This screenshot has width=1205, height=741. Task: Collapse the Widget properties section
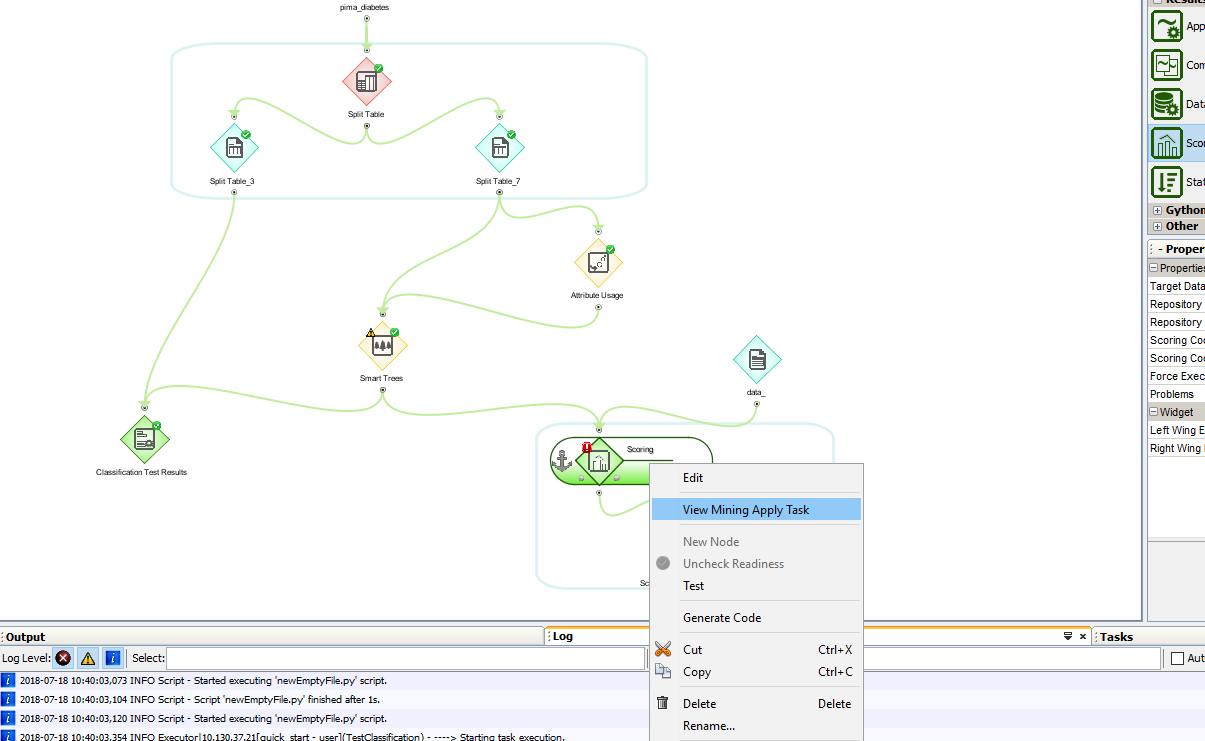1153,412
